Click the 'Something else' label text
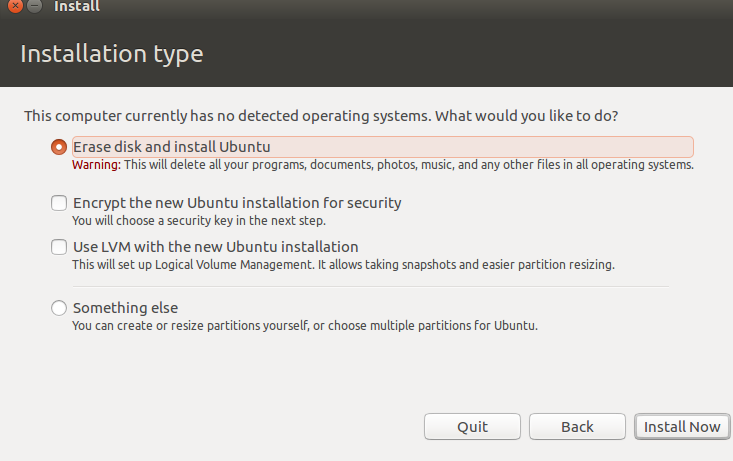This screenshot has width=733, height=461. click(x=125, y=308)
